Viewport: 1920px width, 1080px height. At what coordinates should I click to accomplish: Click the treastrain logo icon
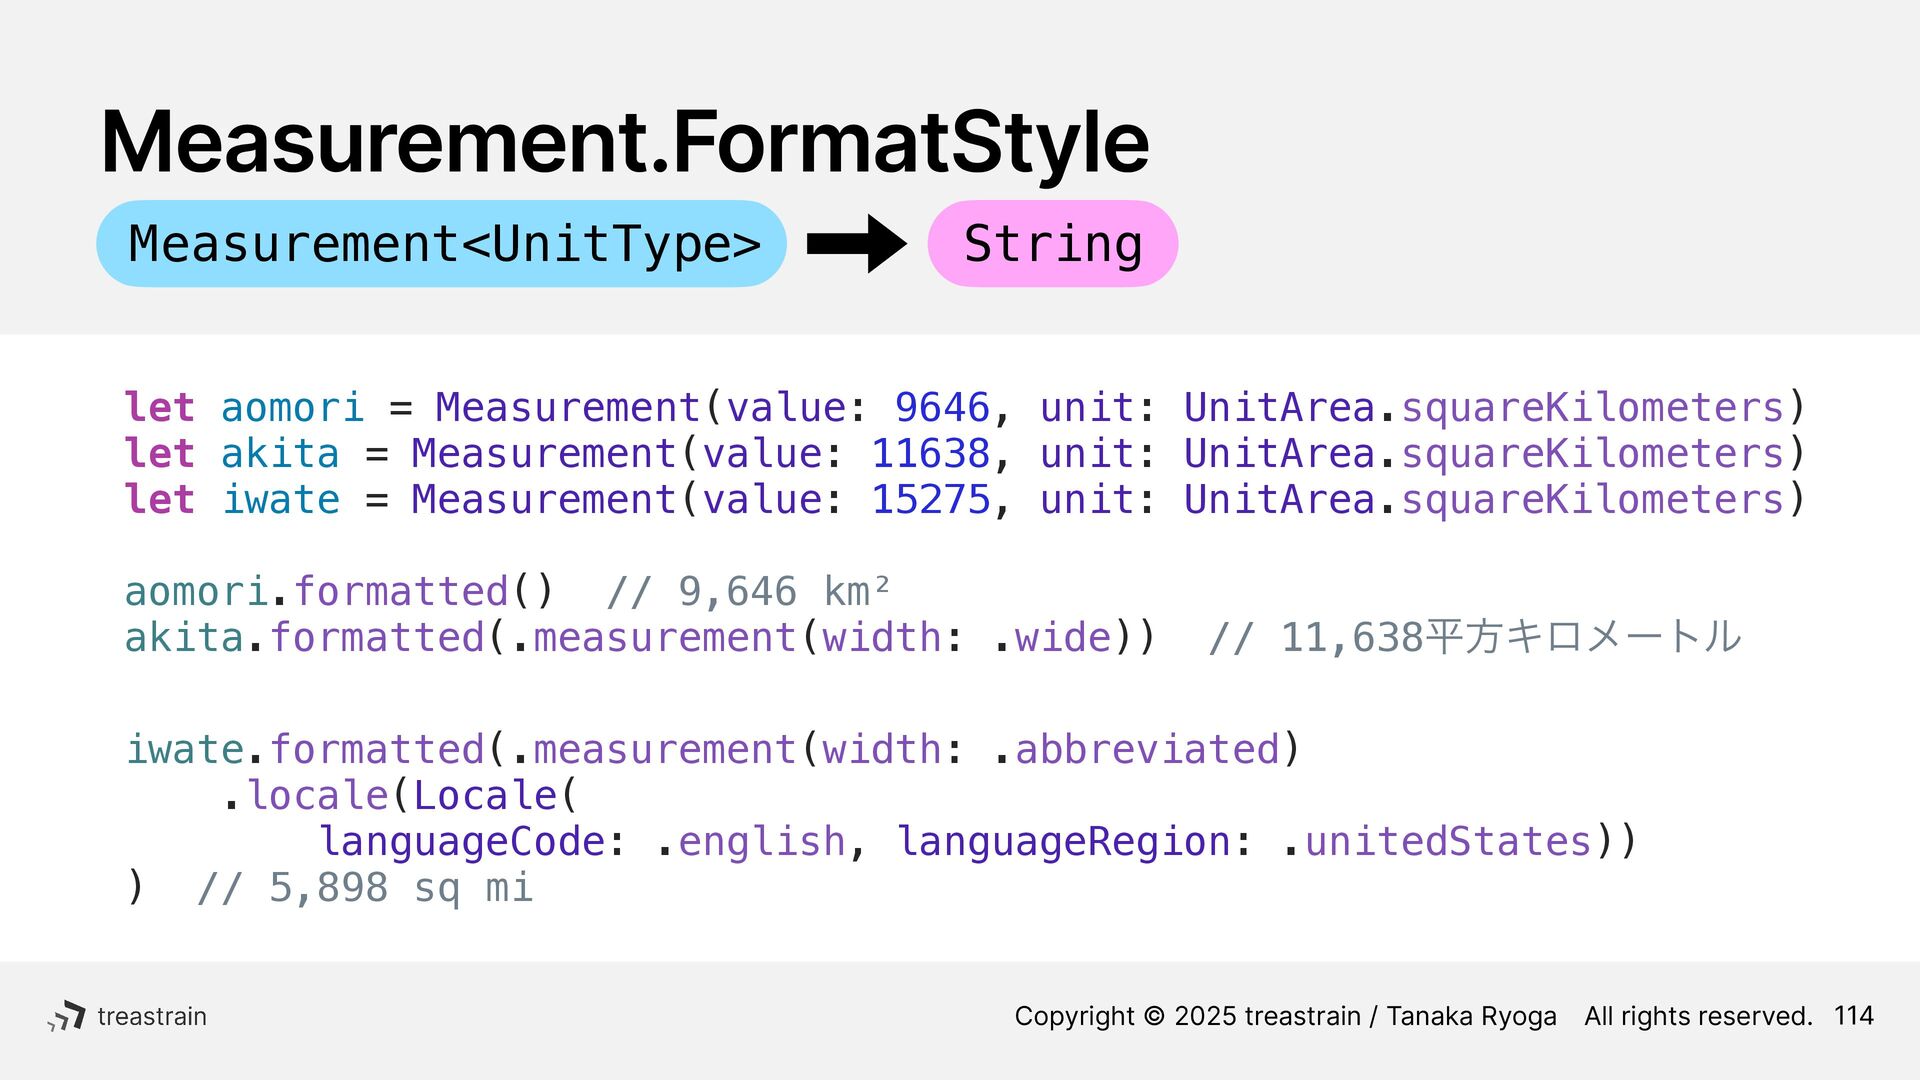tap(67, 1016)
